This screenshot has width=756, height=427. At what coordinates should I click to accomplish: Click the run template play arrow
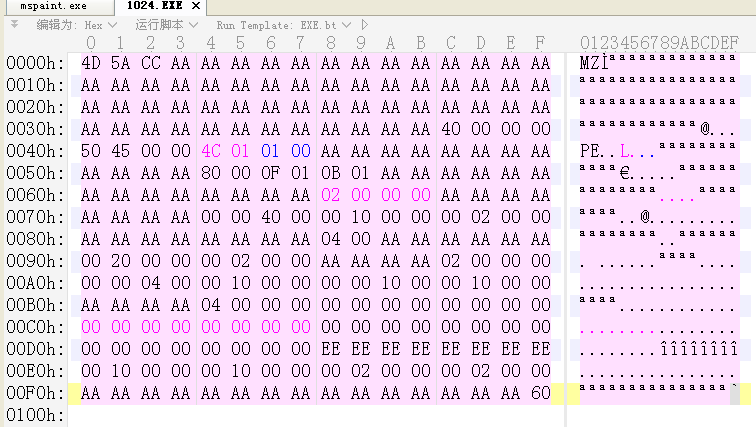tap(364, 25)
